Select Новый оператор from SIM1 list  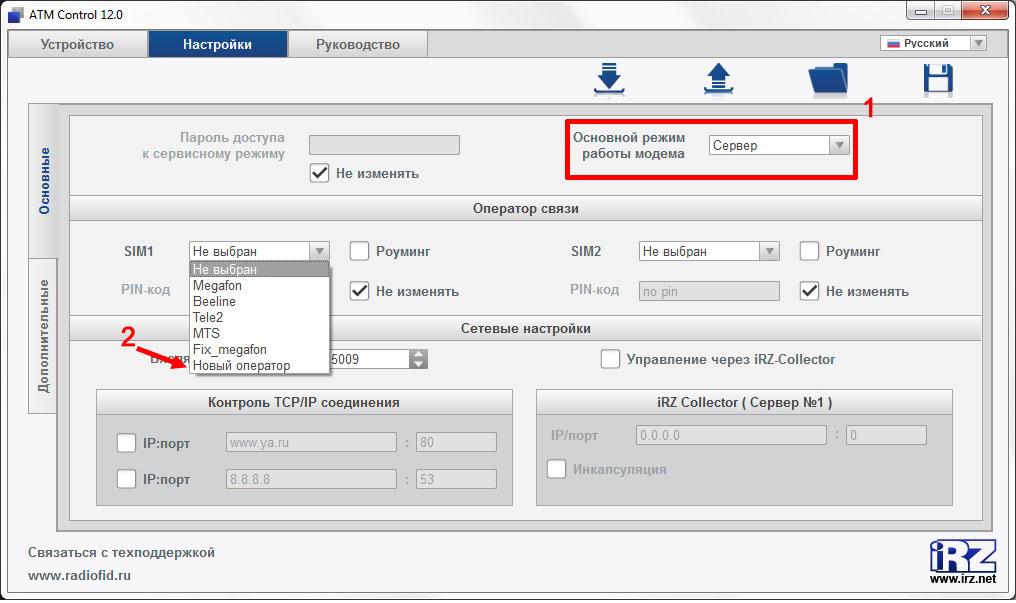pos(241,365)
